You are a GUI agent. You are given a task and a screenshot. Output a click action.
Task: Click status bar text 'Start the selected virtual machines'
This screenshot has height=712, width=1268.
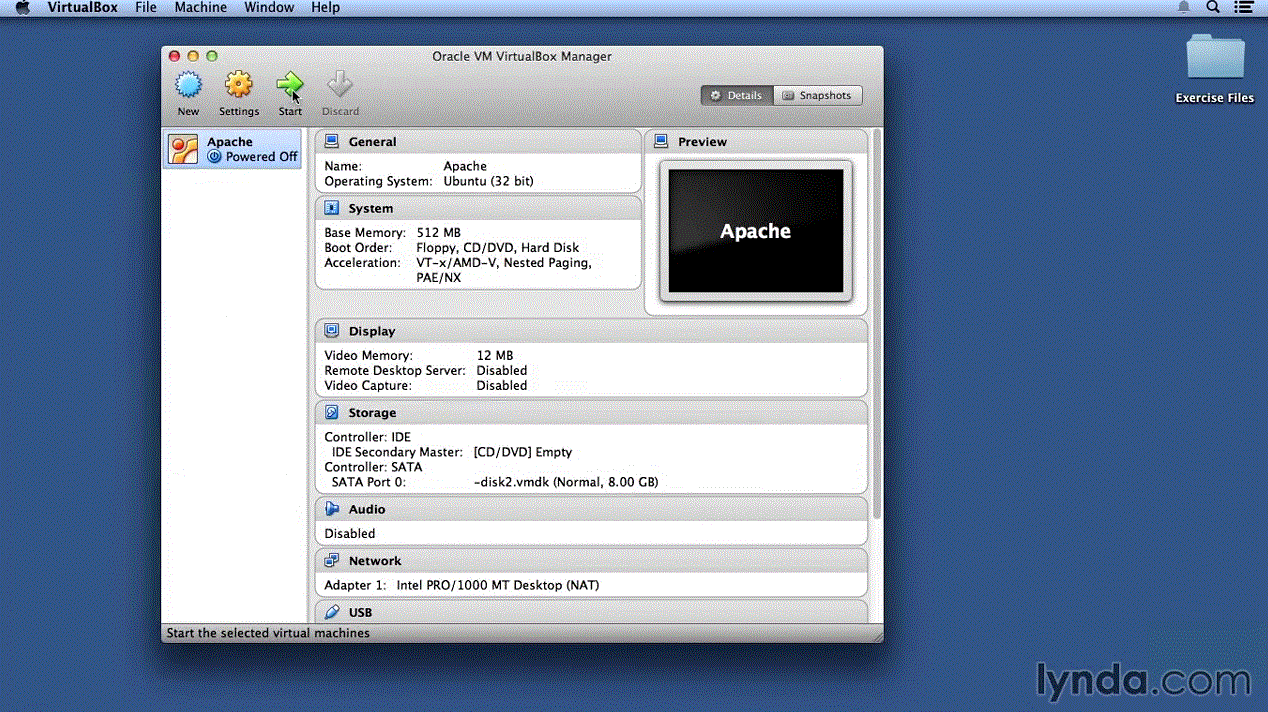(x=268, y=633)
